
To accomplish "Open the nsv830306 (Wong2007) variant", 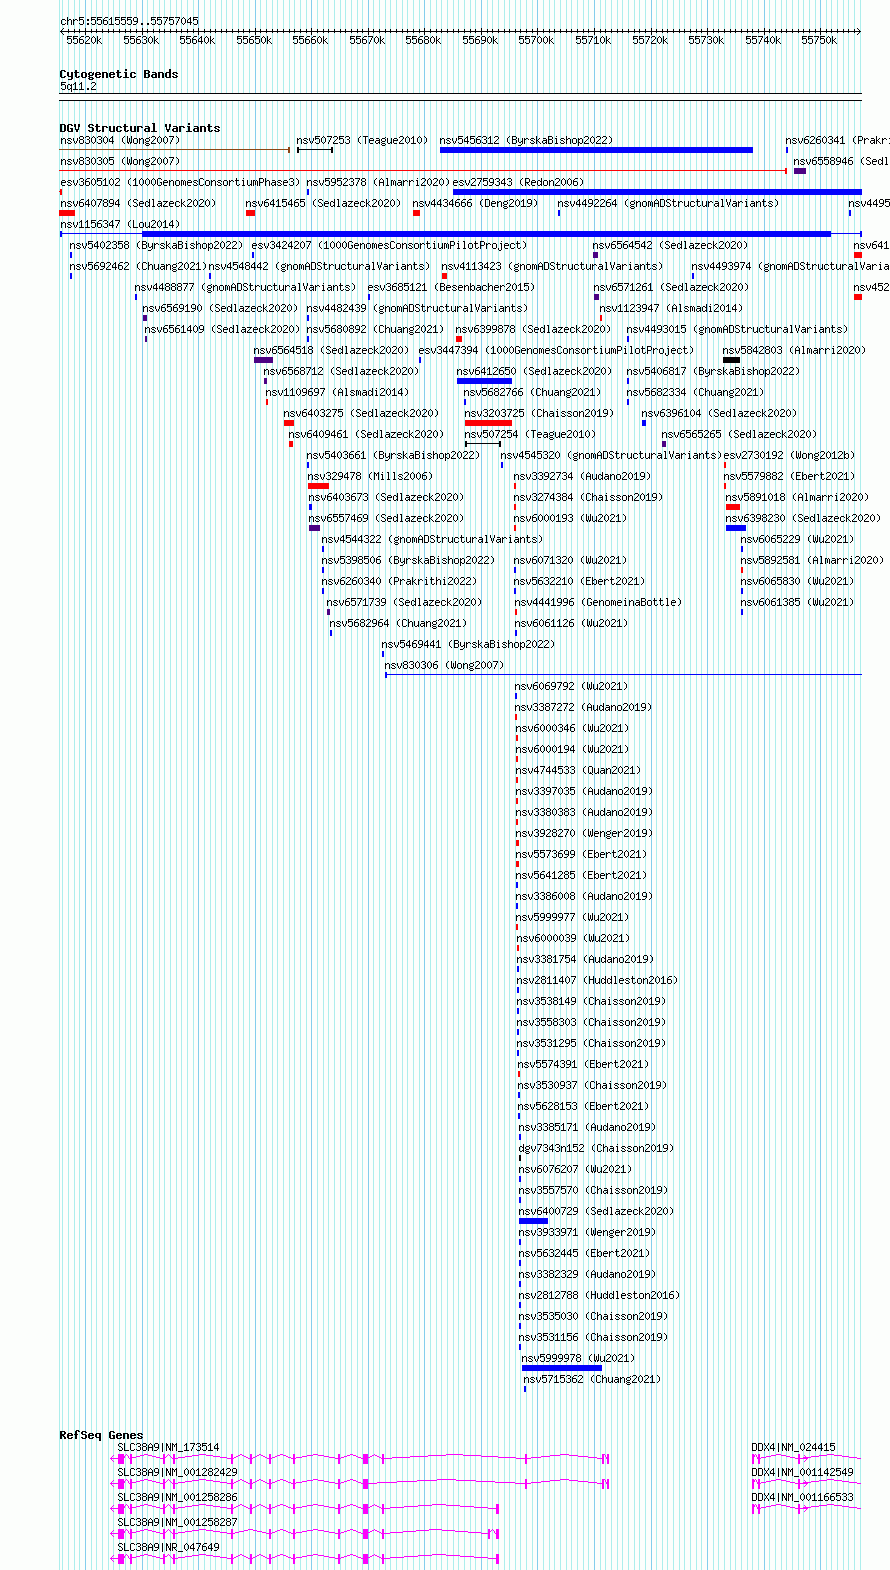I will click(x=445, y=665).
